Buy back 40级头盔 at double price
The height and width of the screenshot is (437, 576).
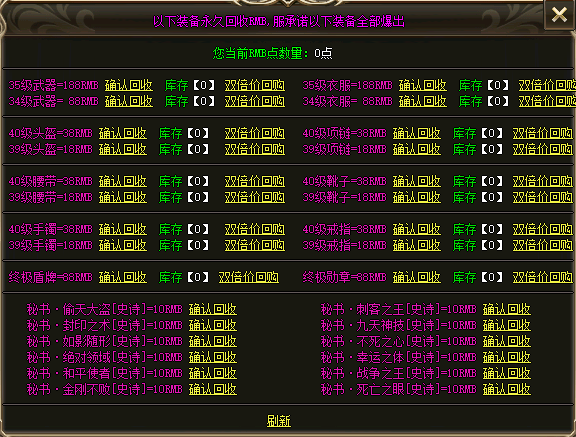tap(255, 133)
